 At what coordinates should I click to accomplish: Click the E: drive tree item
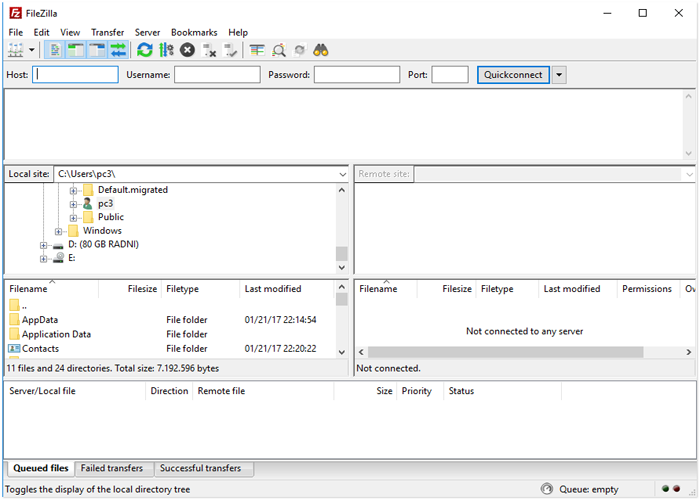pyautogui.click(x=71, y=258)
